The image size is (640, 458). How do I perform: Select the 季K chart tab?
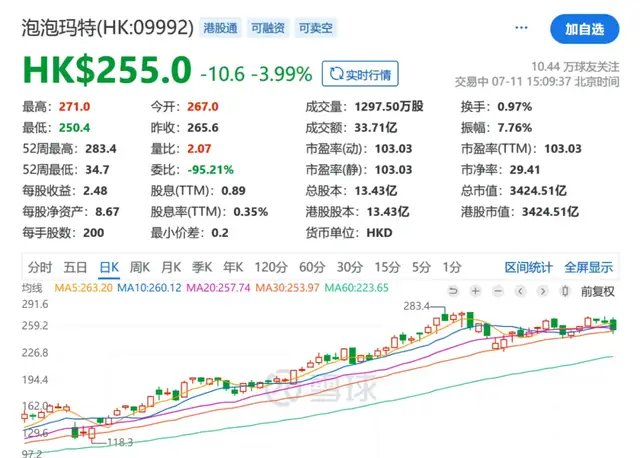(202, 267)
